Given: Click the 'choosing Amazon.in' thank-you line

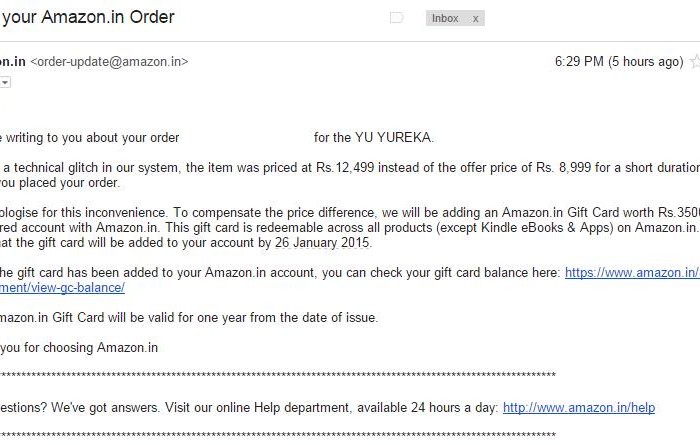Looking at the screenshot, I should [110, 347].
